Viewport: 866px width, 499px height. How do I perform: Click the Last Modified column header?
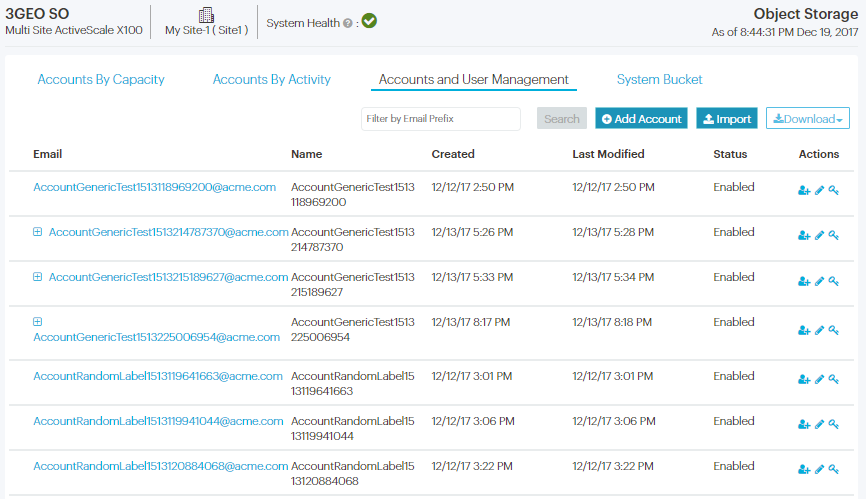pos(608,154)
